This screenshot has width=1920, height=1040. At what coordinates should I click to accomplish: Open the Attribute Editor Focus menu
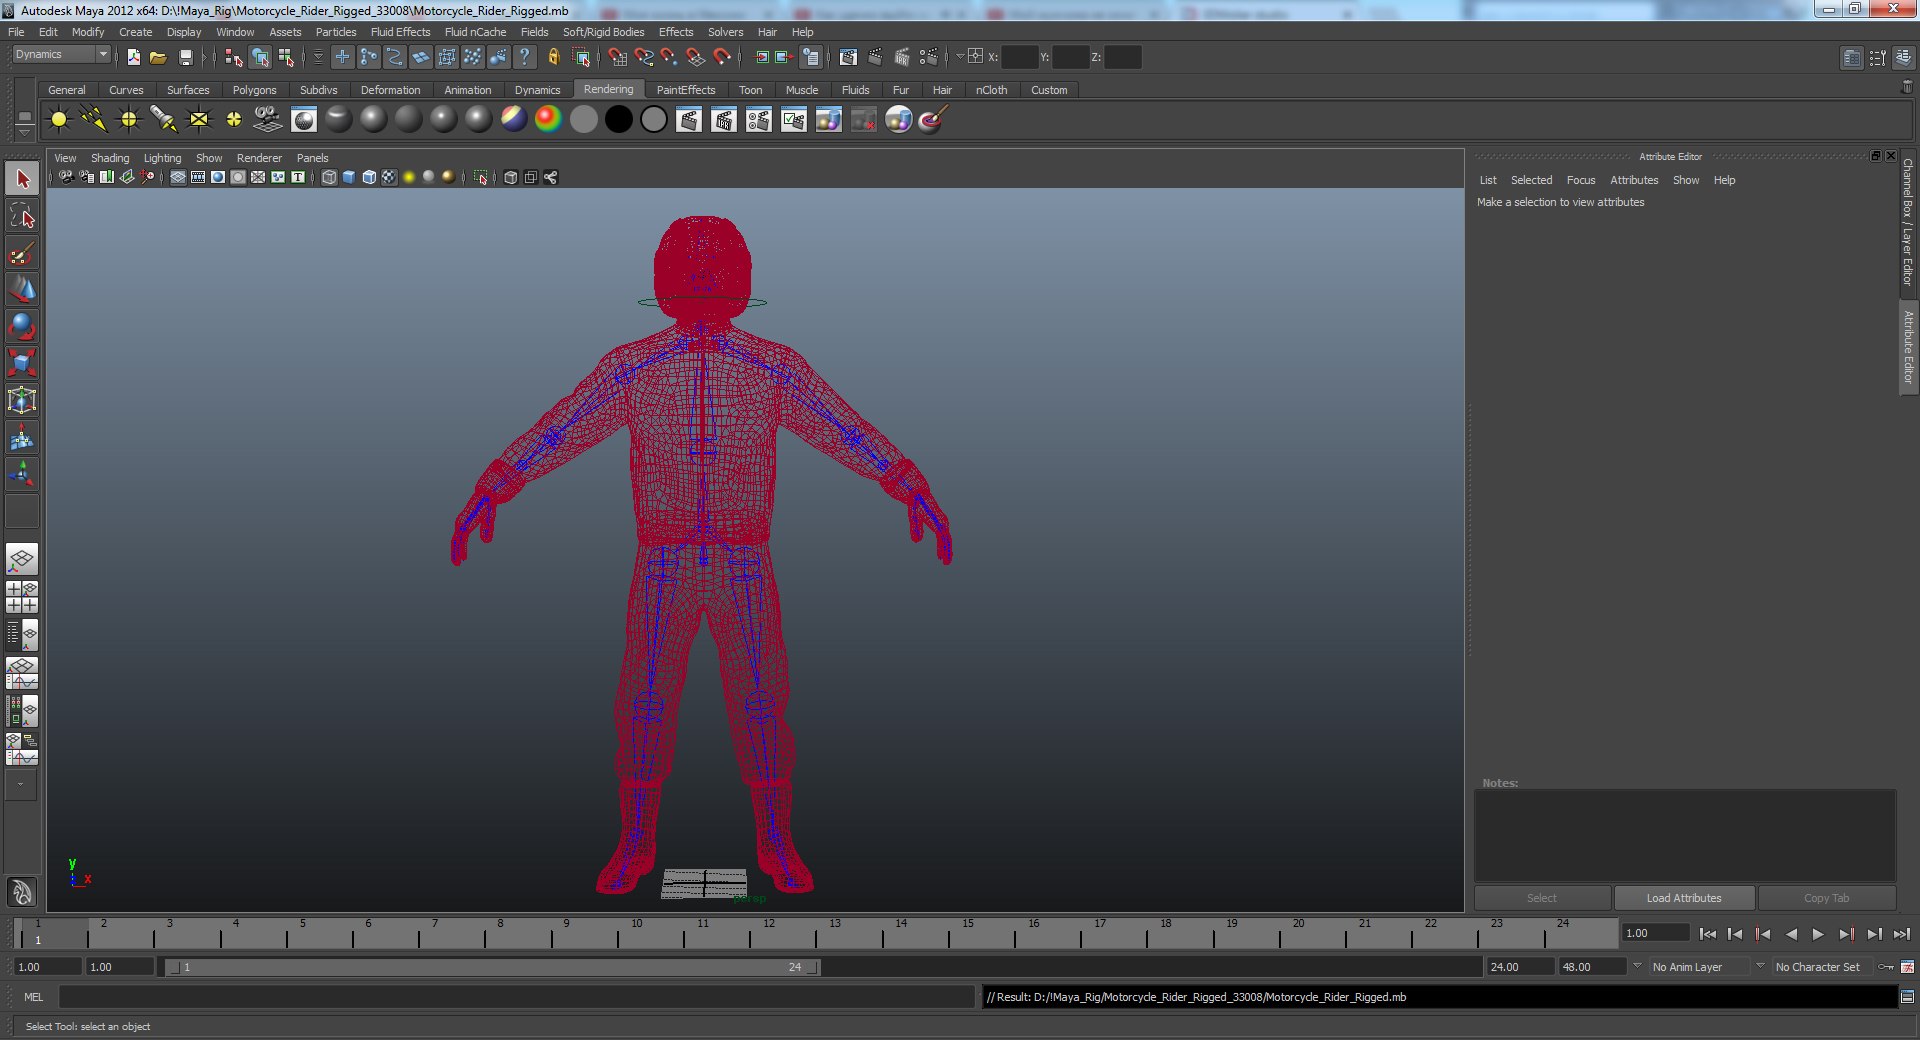pyautogui.click(x=1581, y=180)
